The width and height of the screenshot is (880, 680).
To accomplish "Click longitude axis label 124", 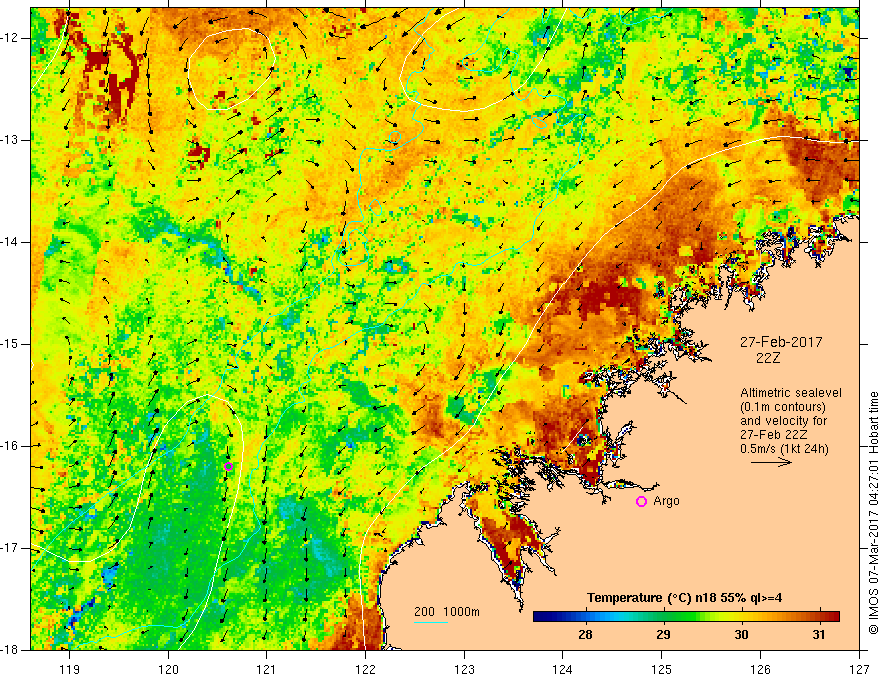I will coord(563,669).
